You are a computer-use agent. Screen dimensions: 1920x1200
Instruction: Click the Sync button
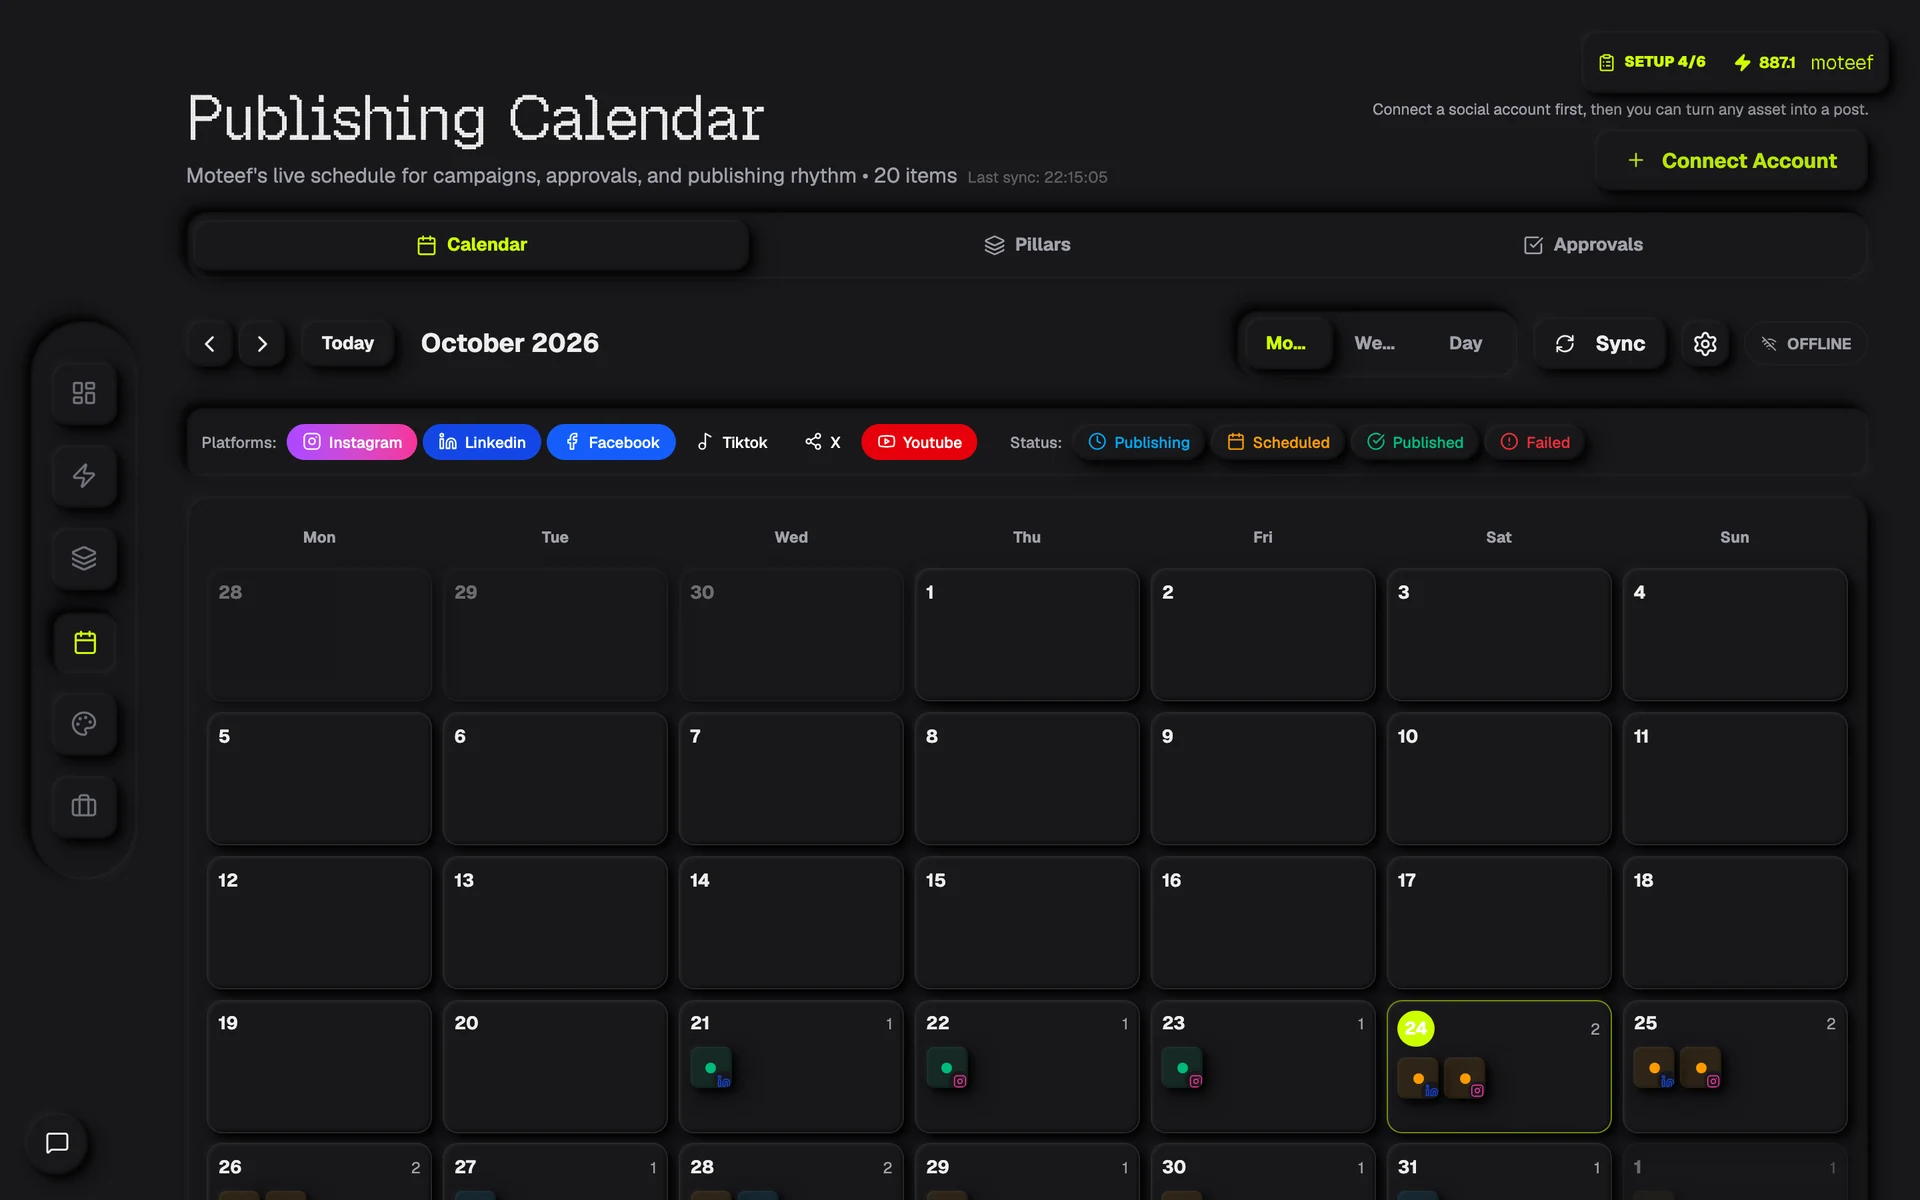click(x=1600, y=344)
